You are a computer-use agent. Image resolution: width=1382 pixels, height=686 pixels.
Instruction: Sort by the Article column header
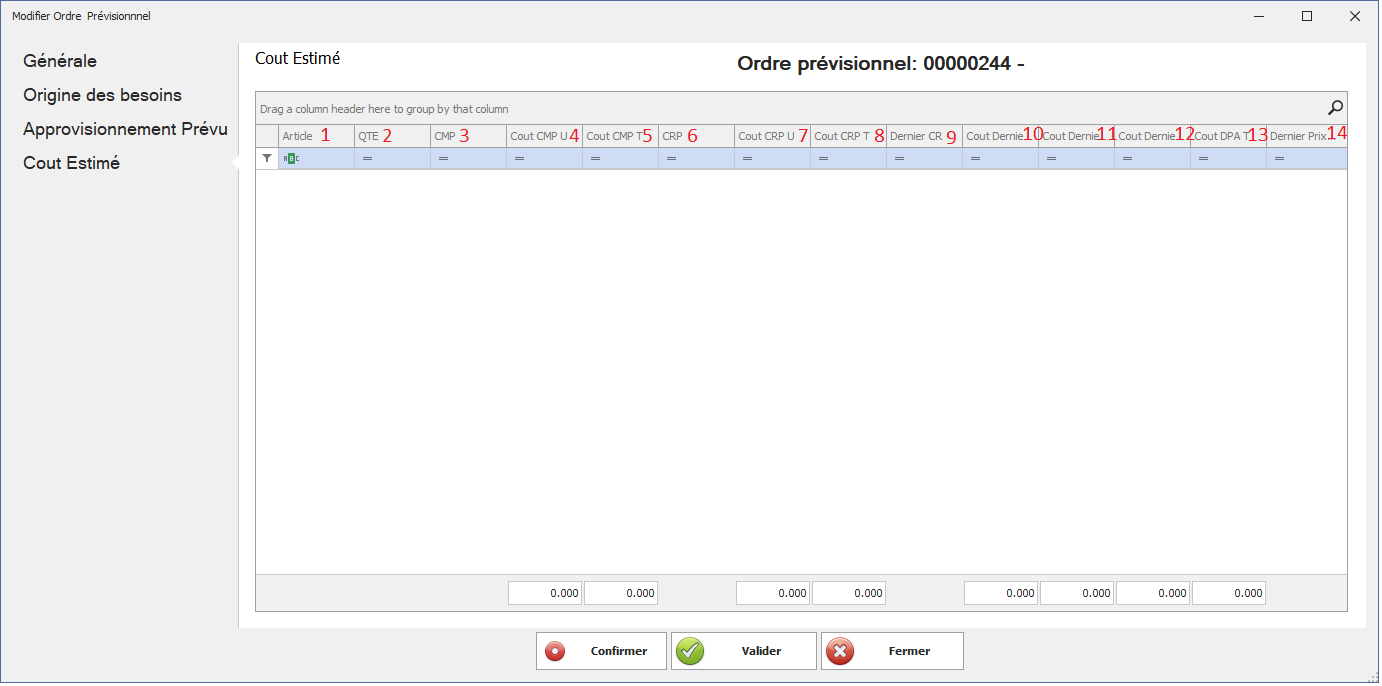pos(298,136)
